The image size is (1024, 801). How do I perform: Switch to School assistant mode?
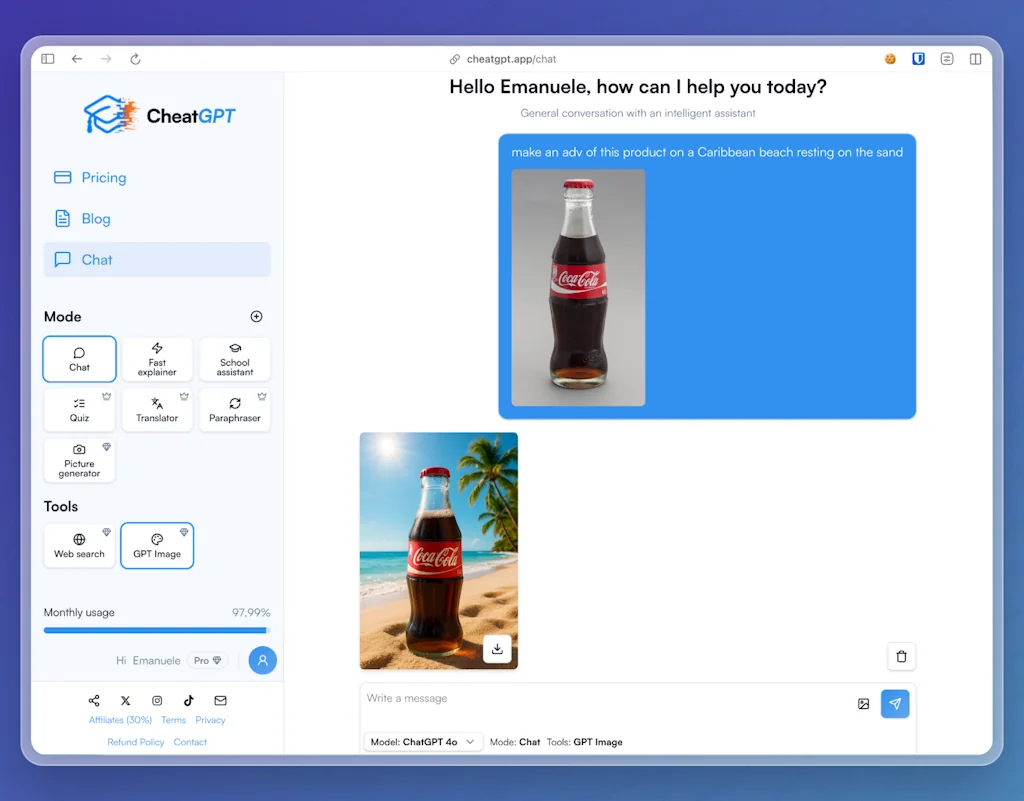(234, 359)
